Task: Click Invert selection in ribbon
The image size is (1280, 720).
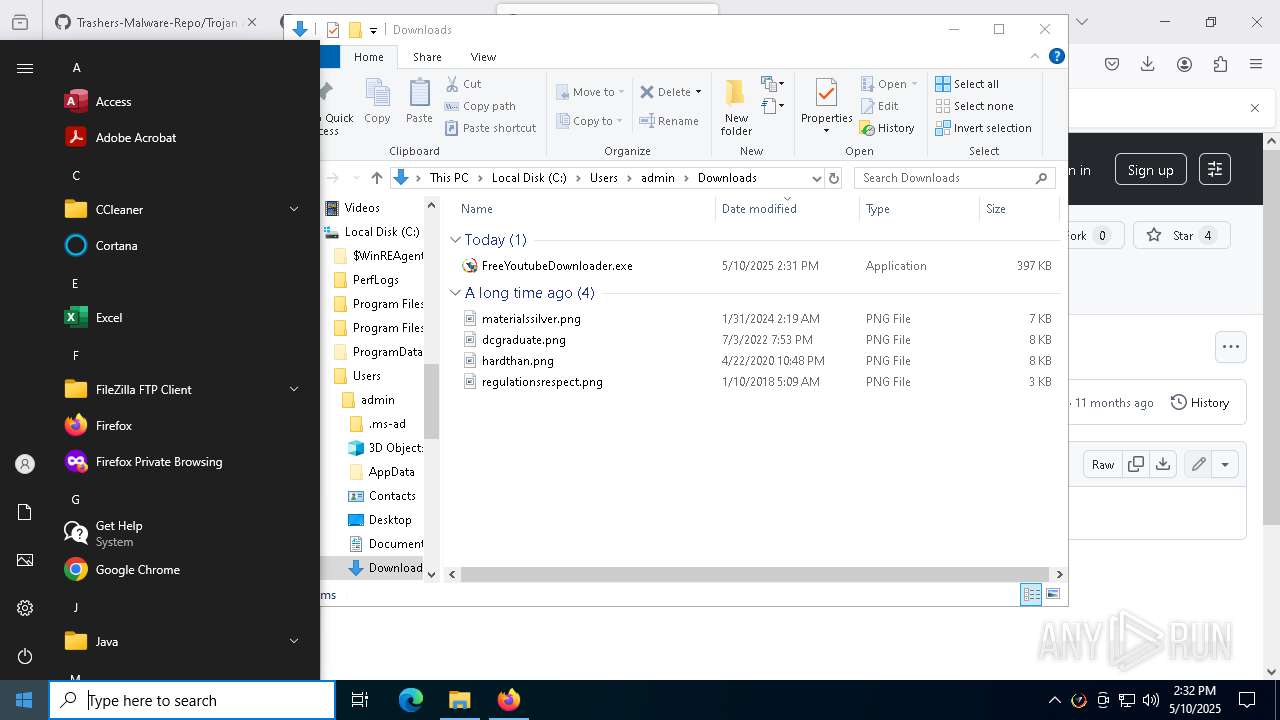Action: (983, 128)
